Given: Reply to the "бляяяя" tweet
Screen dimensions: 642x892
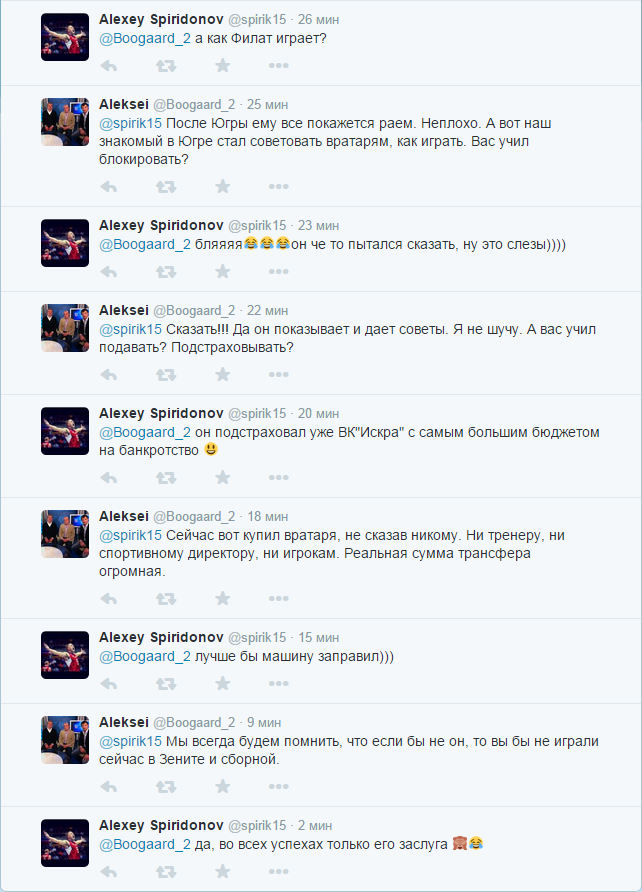Looking at the screenshot, I should click(109, 272).
